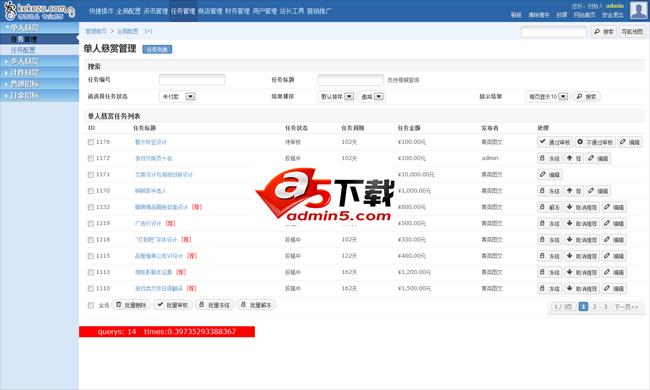Click the magnifier search button in breadcrumb bar
Image resolution: width=650 pixels, height=390 pixels.
click(x=604, y=31)
